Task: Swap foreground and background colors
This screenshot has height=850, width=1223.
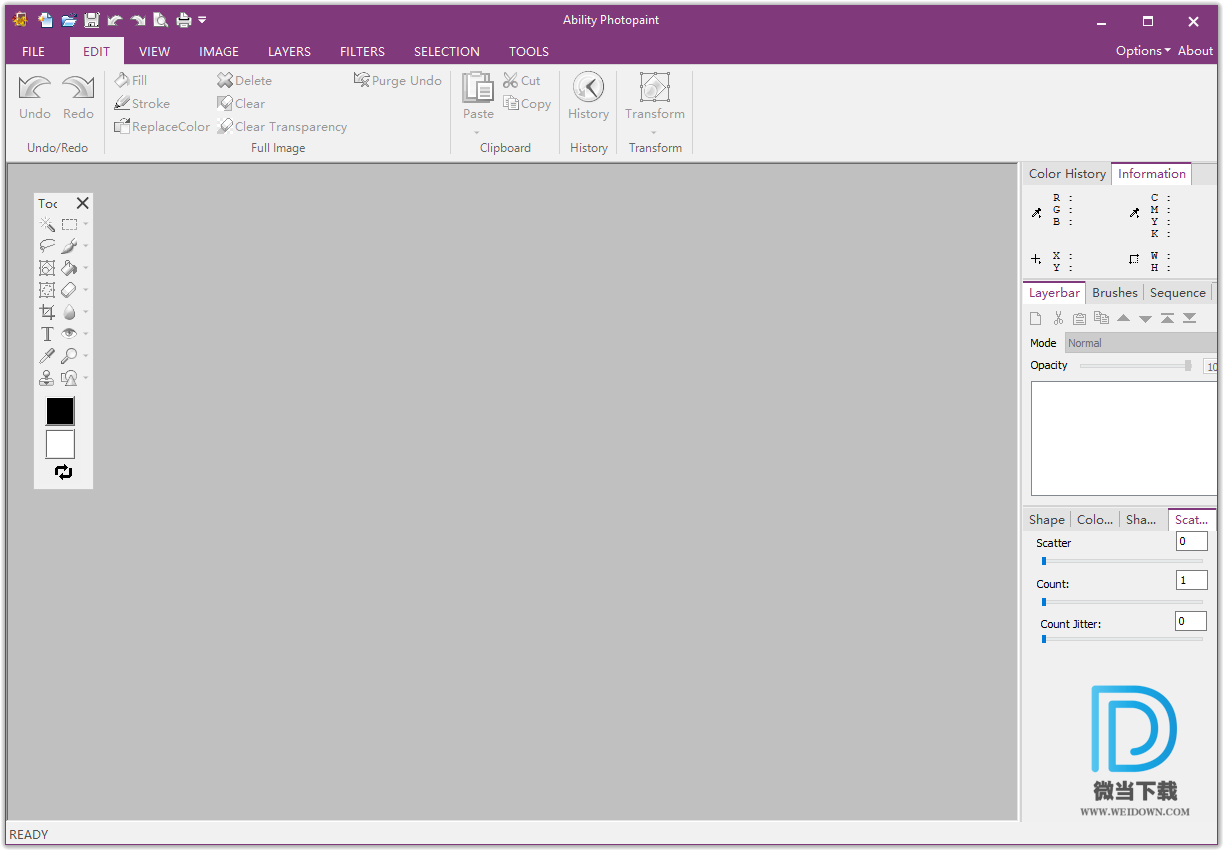Action: click(64, 472)
